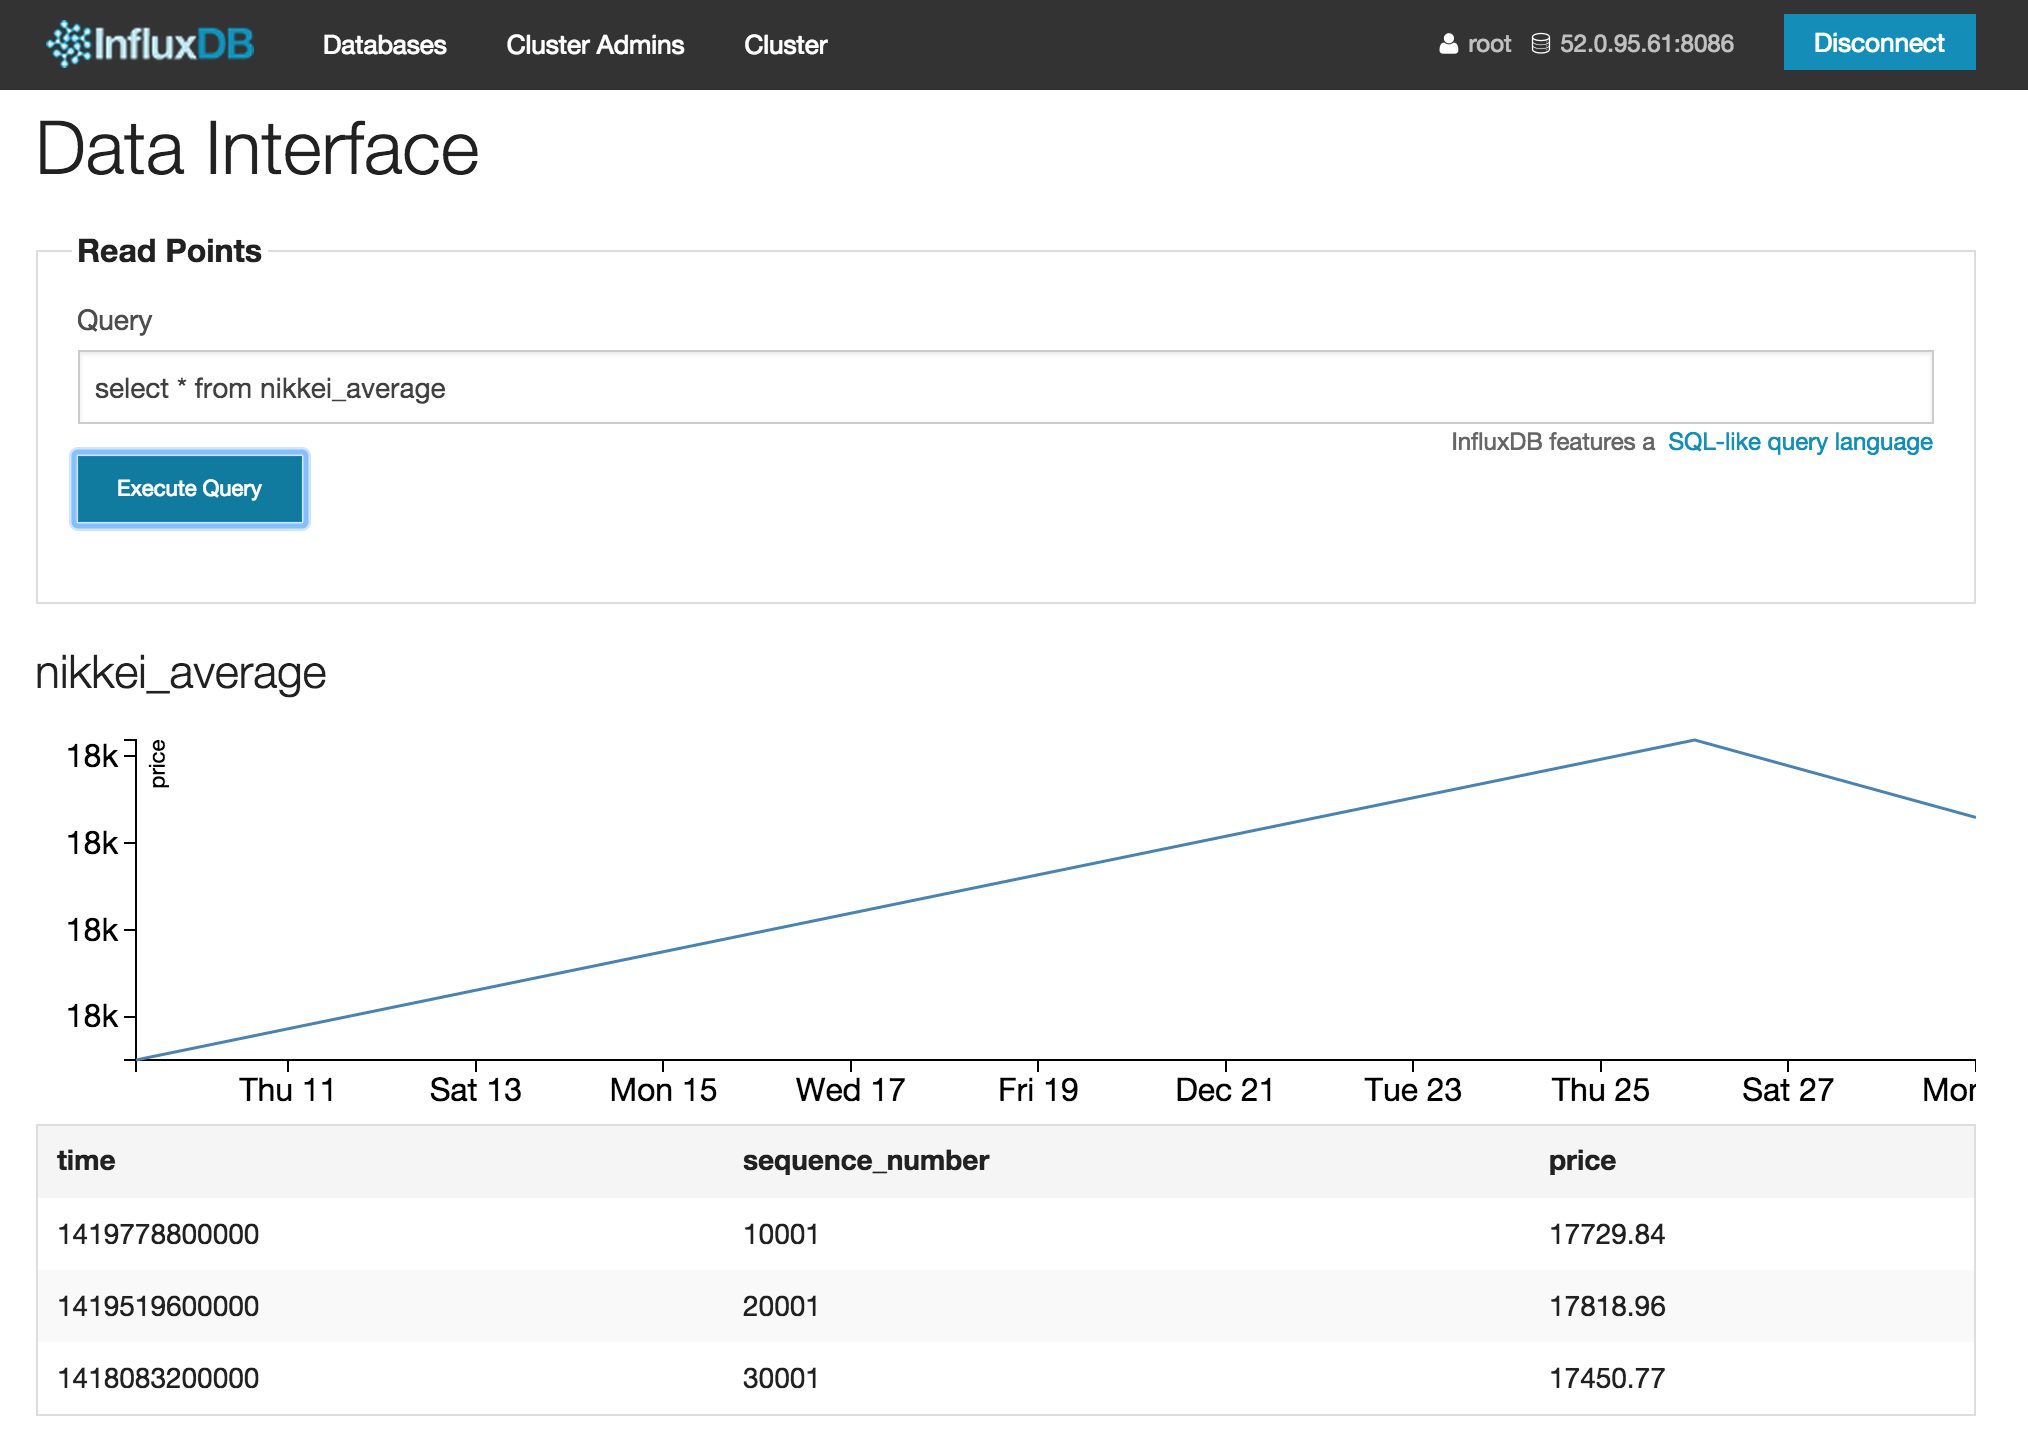Click the root user icon
This screenshot has height=1446, width=2028.
pos(1448,44)
